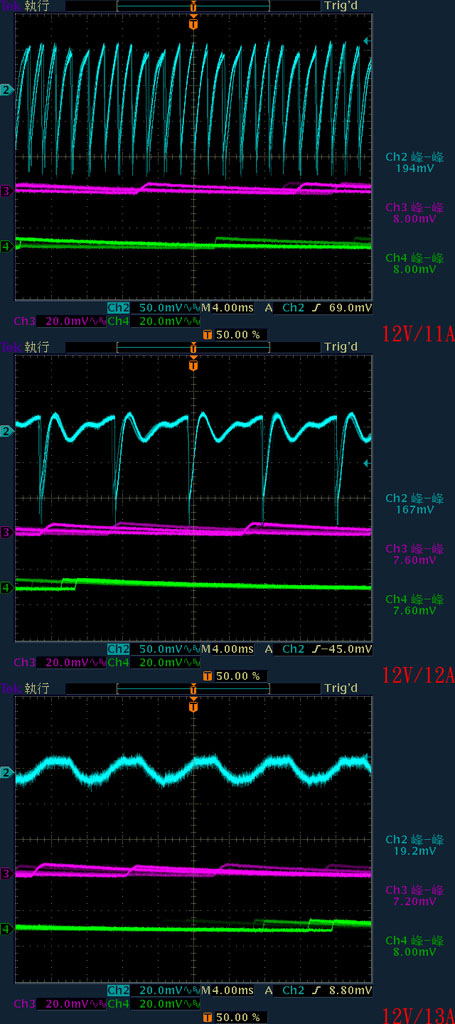Click the trigger level arrow in 12V/11A capture

368,41
